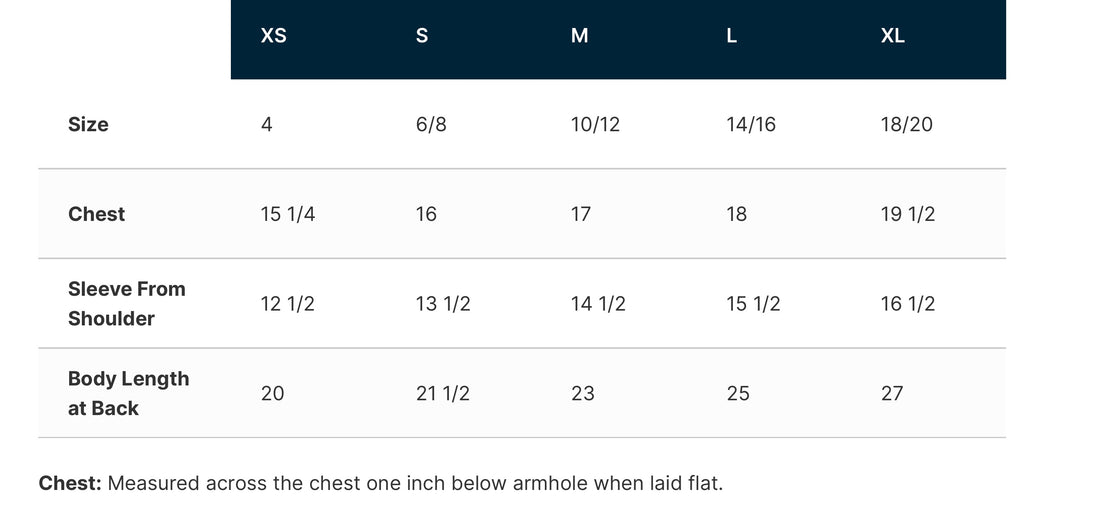Click the 14/16 size cell
The image size is (1100, 506).
[x=750, y=125]
